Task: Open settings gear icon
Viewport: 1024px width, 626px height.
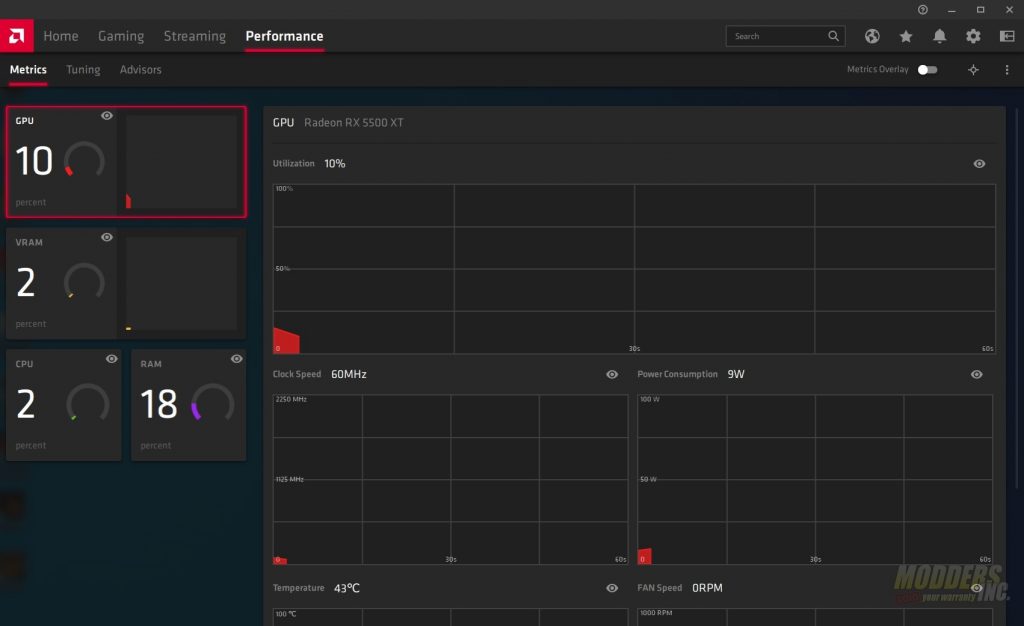Action: 973,36
